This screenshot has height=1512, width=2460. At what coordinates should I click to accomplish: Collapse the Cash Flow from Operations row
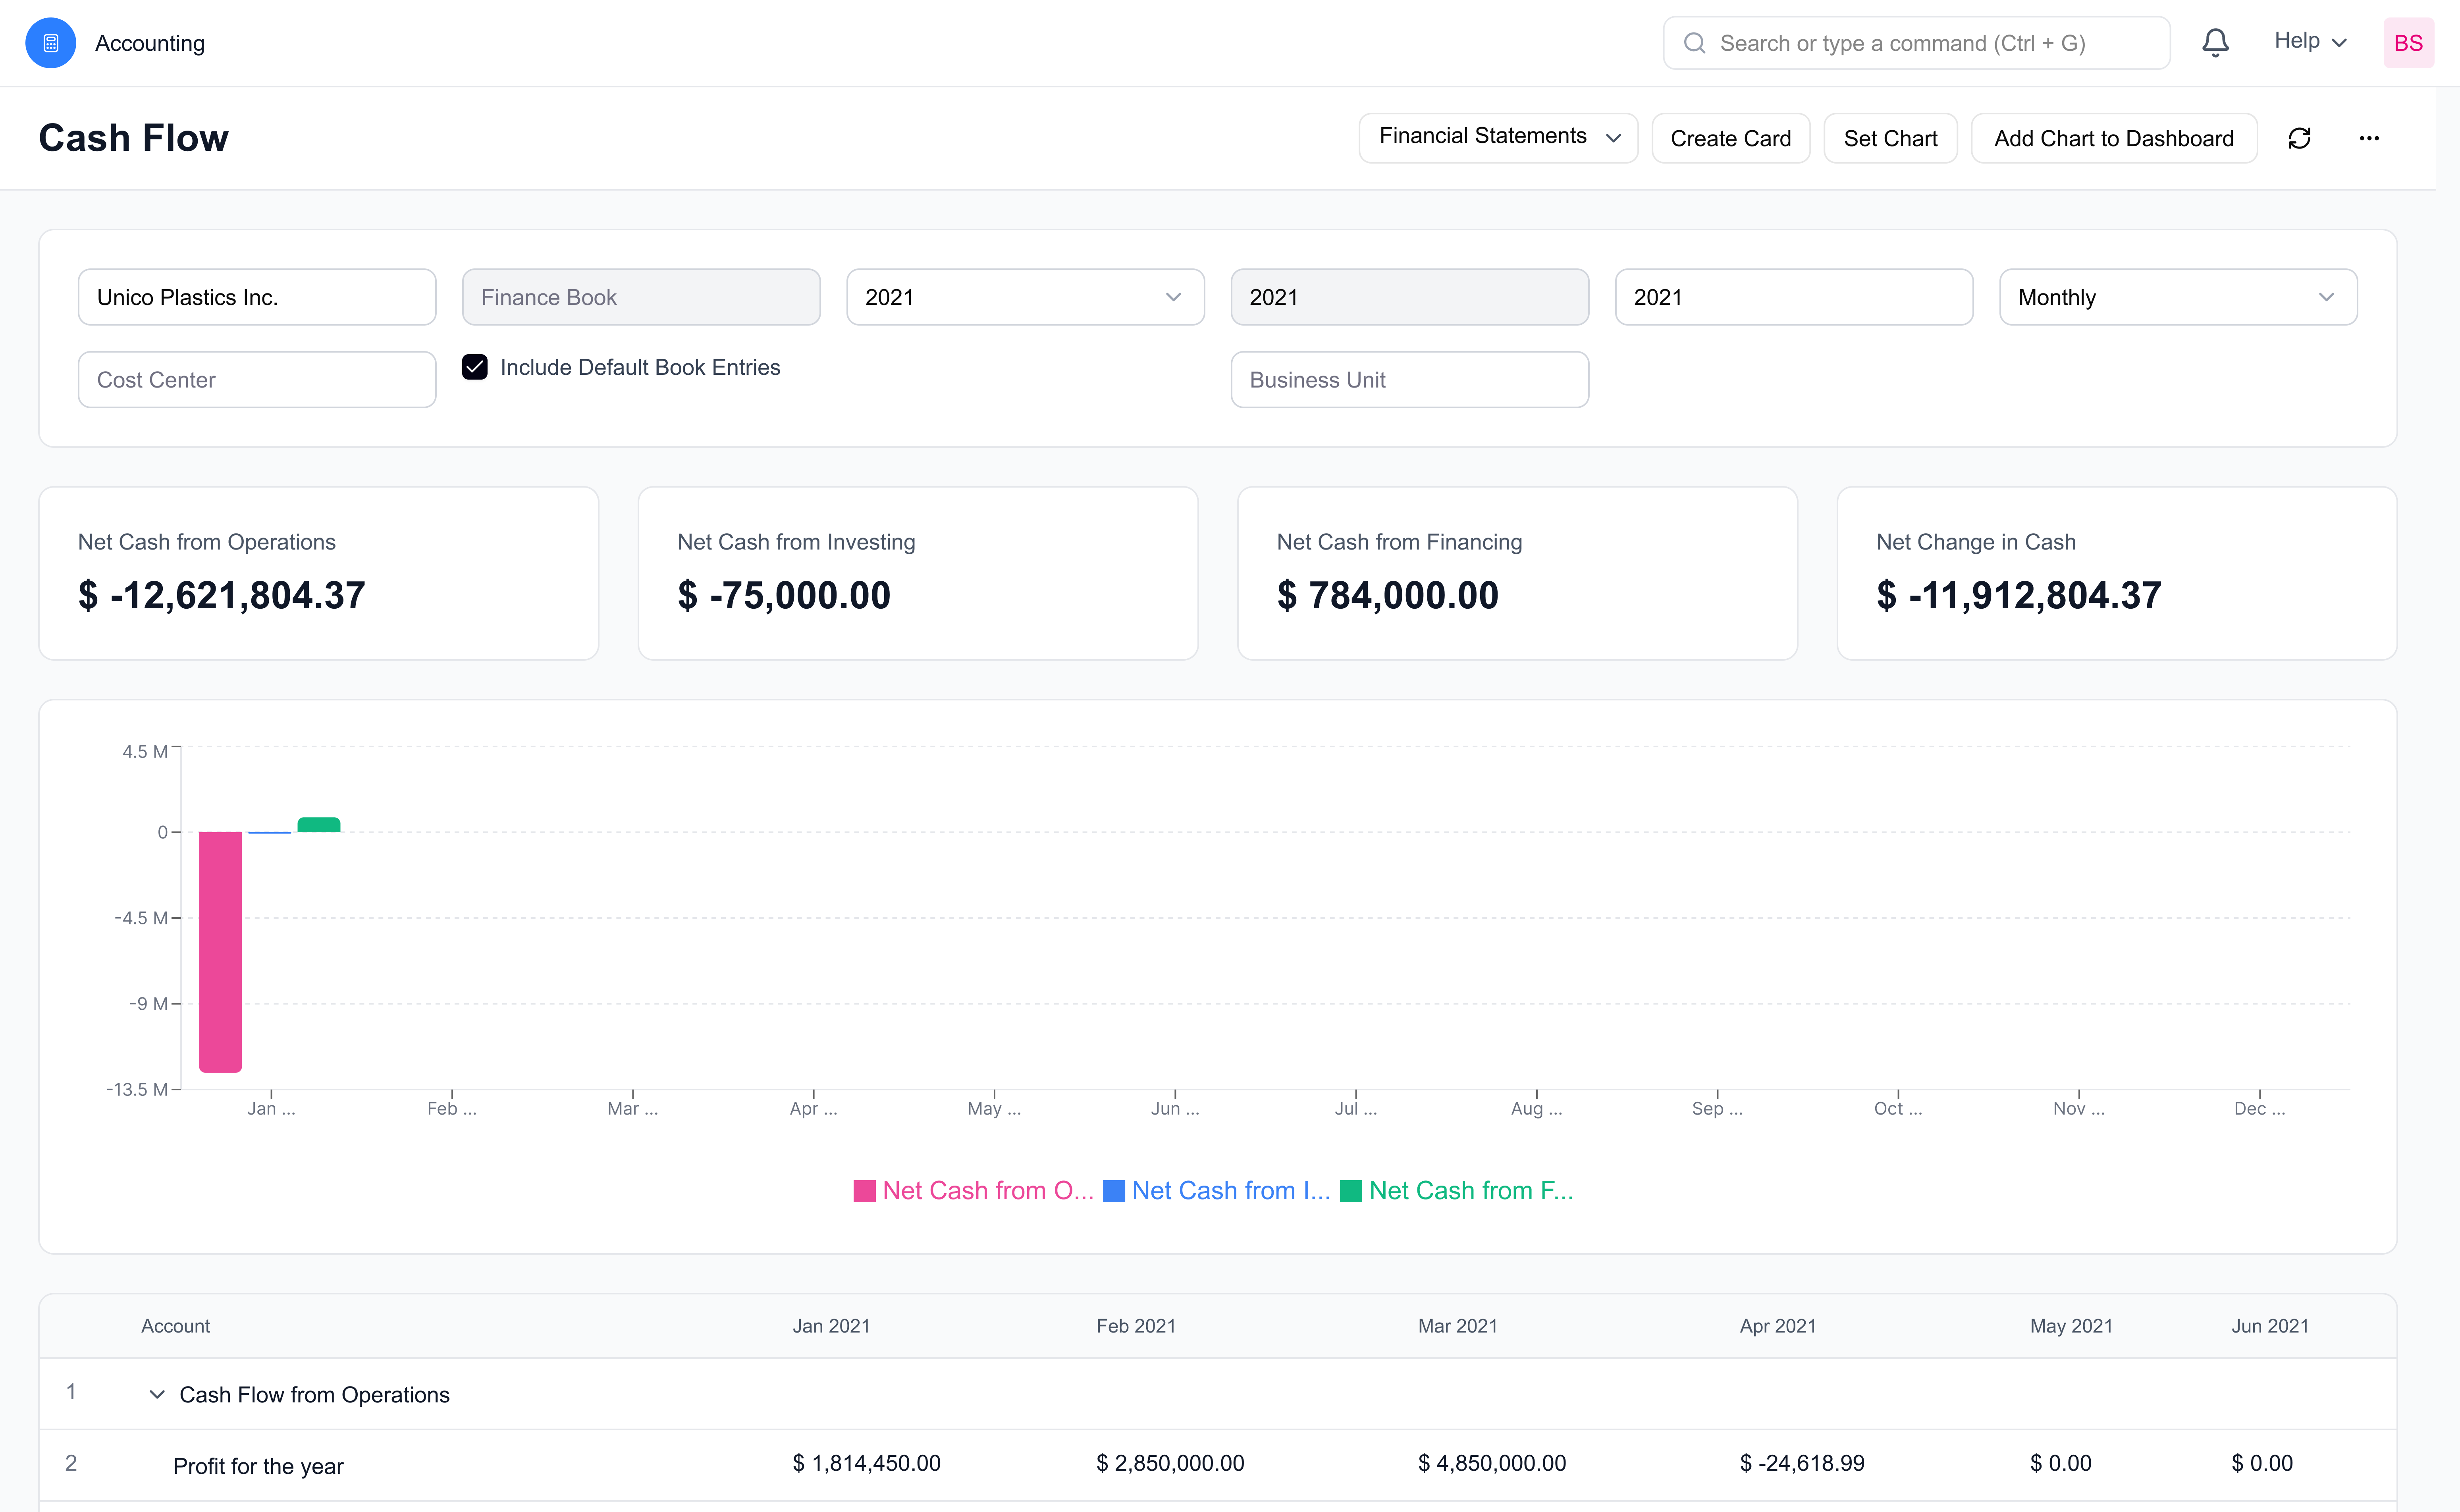(x=157, y=1394)
